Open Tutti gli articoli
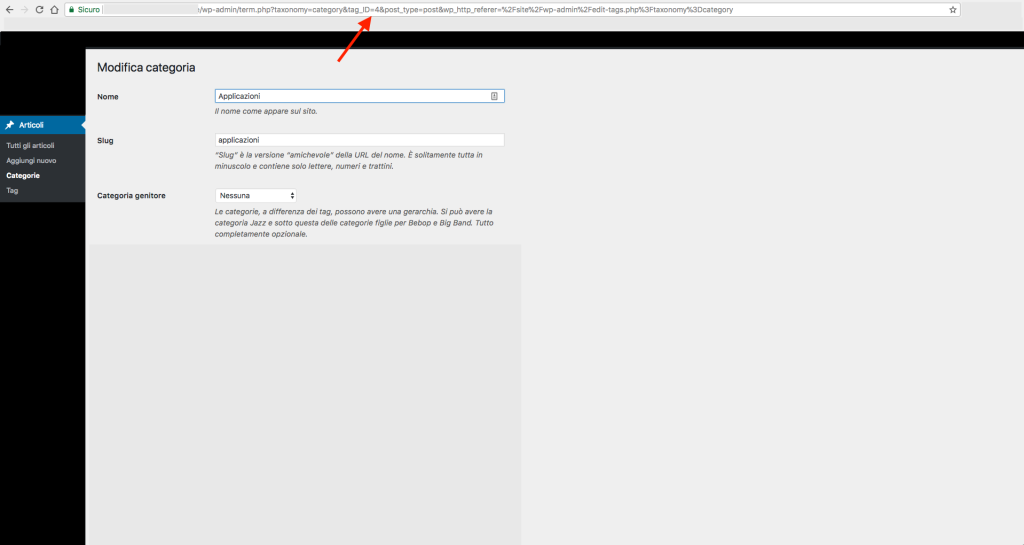Image resolution: width=1024 pixels, height=545 pixels. (30, 146)
